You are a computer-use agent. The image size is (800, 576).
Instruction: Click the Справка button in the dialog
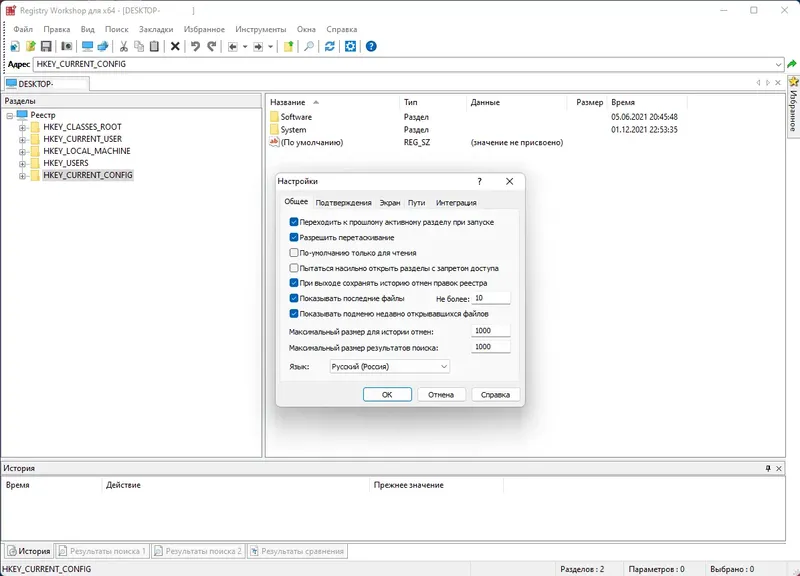(495, 394)
